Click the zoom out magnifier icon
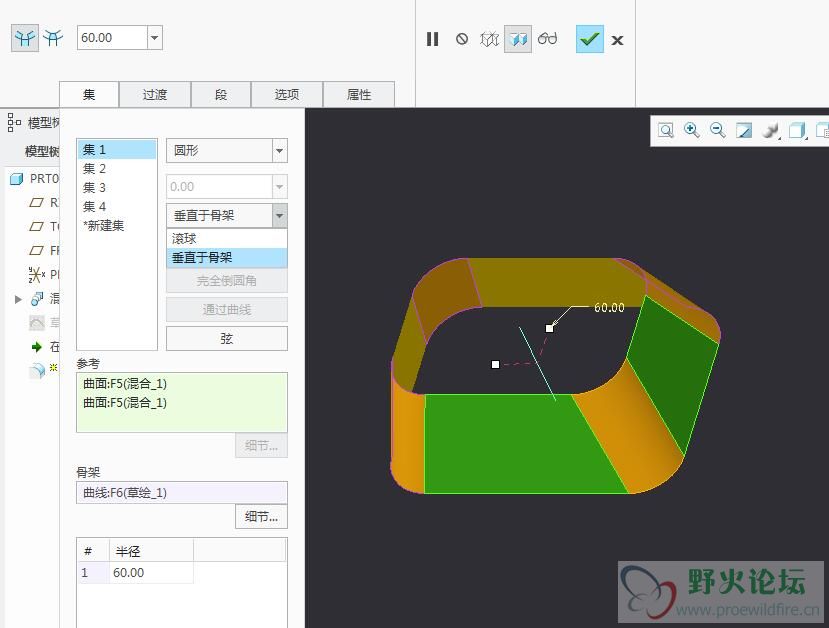Screen dimensions: 829x628 click(717, 130)
